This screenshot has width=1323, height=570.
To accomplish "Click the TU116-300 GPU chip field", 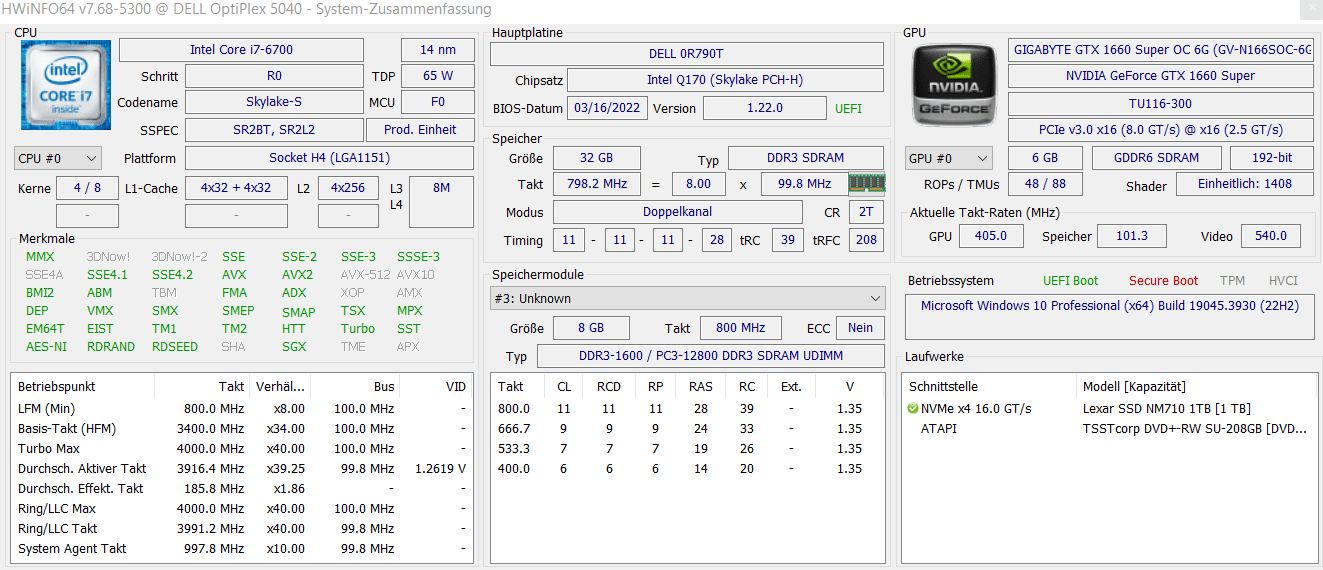I will [1161, 103].
